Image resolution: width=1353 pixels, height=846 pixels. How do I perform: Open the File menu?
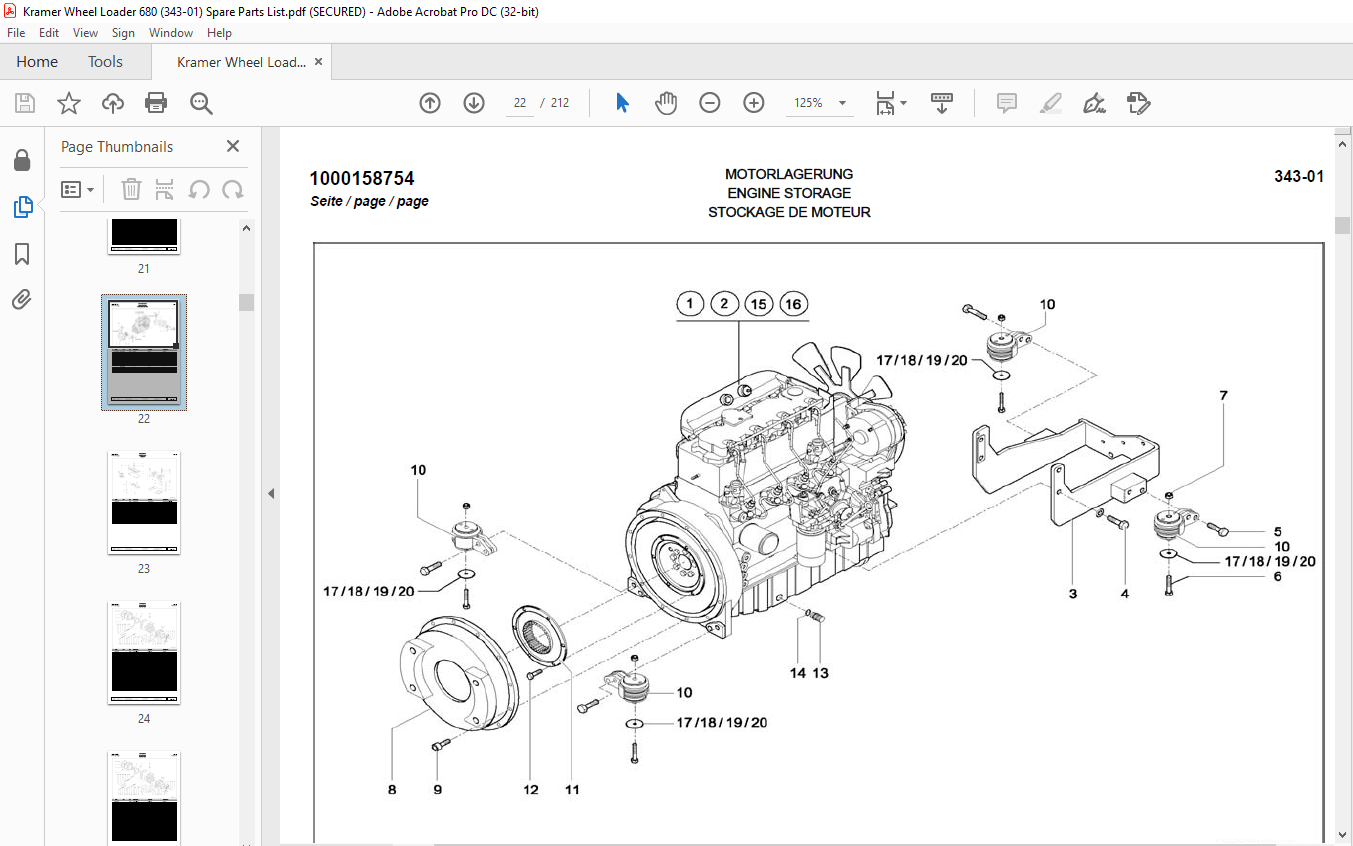pos(16,33)
